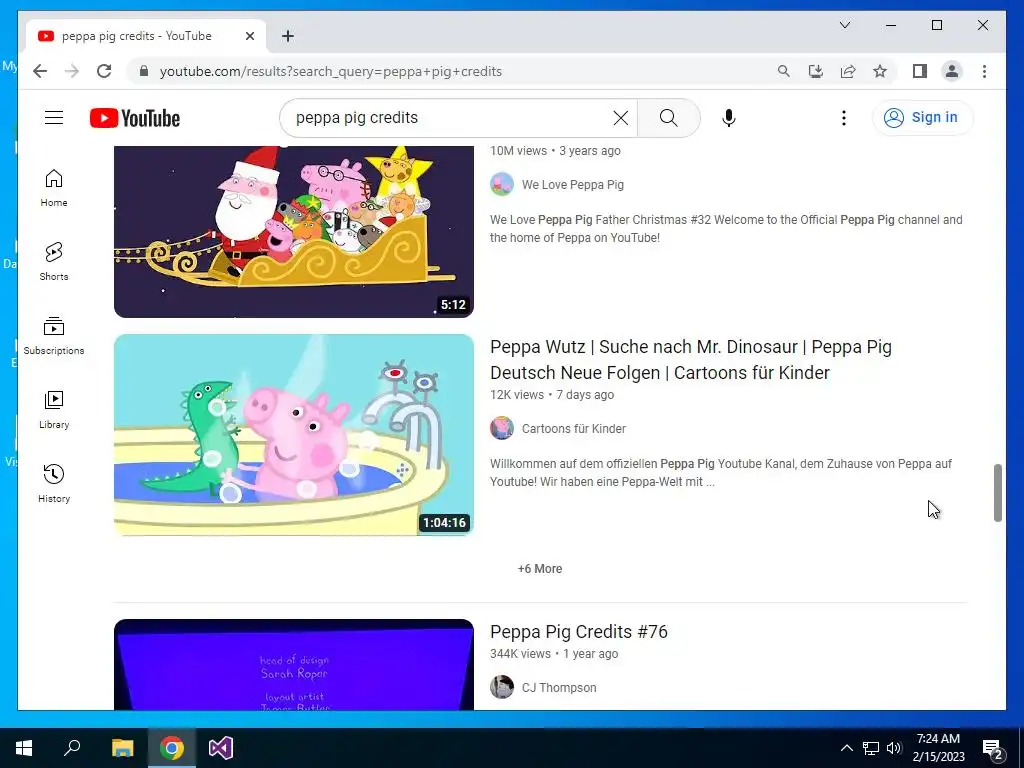Go back with the browser back arrow
Screen dimensions: 1024x768
coord(40,71)
